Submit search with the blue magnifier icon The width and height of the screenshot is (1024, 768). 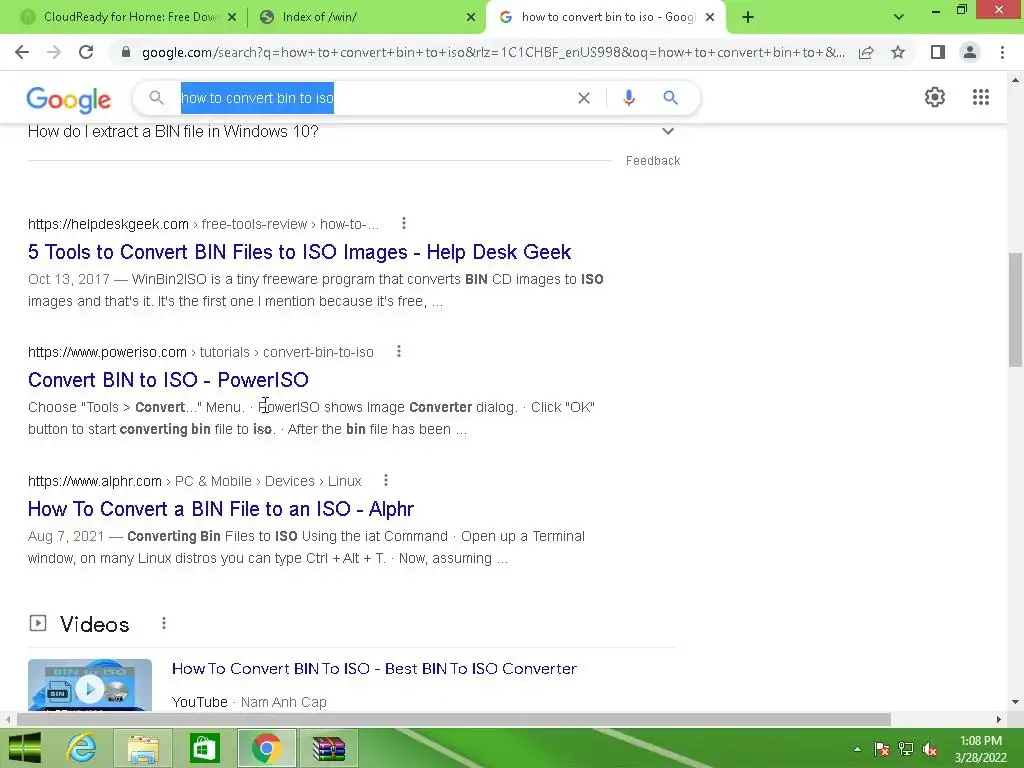(670, 98)
